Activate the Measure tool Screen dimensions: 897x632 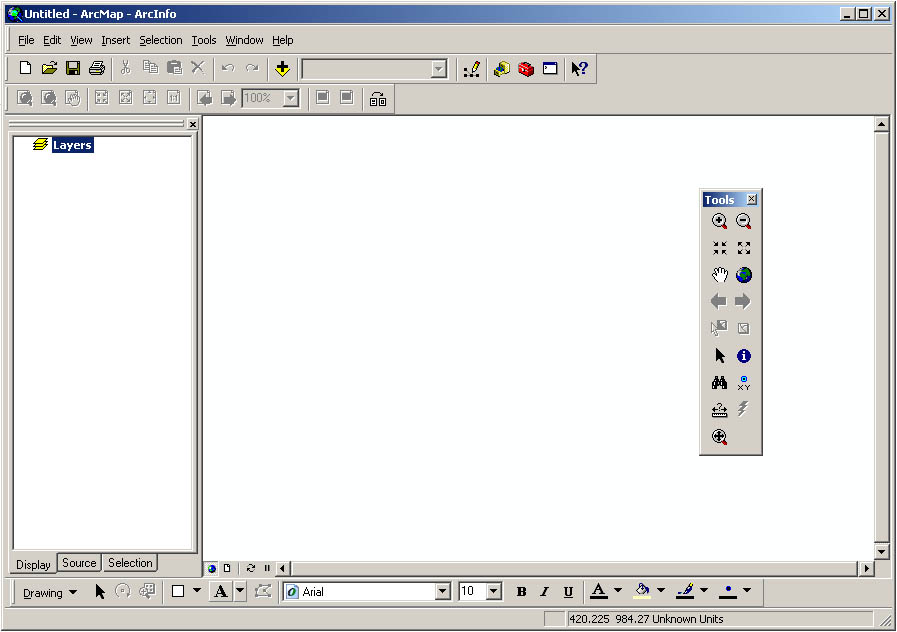coord(718,408)
